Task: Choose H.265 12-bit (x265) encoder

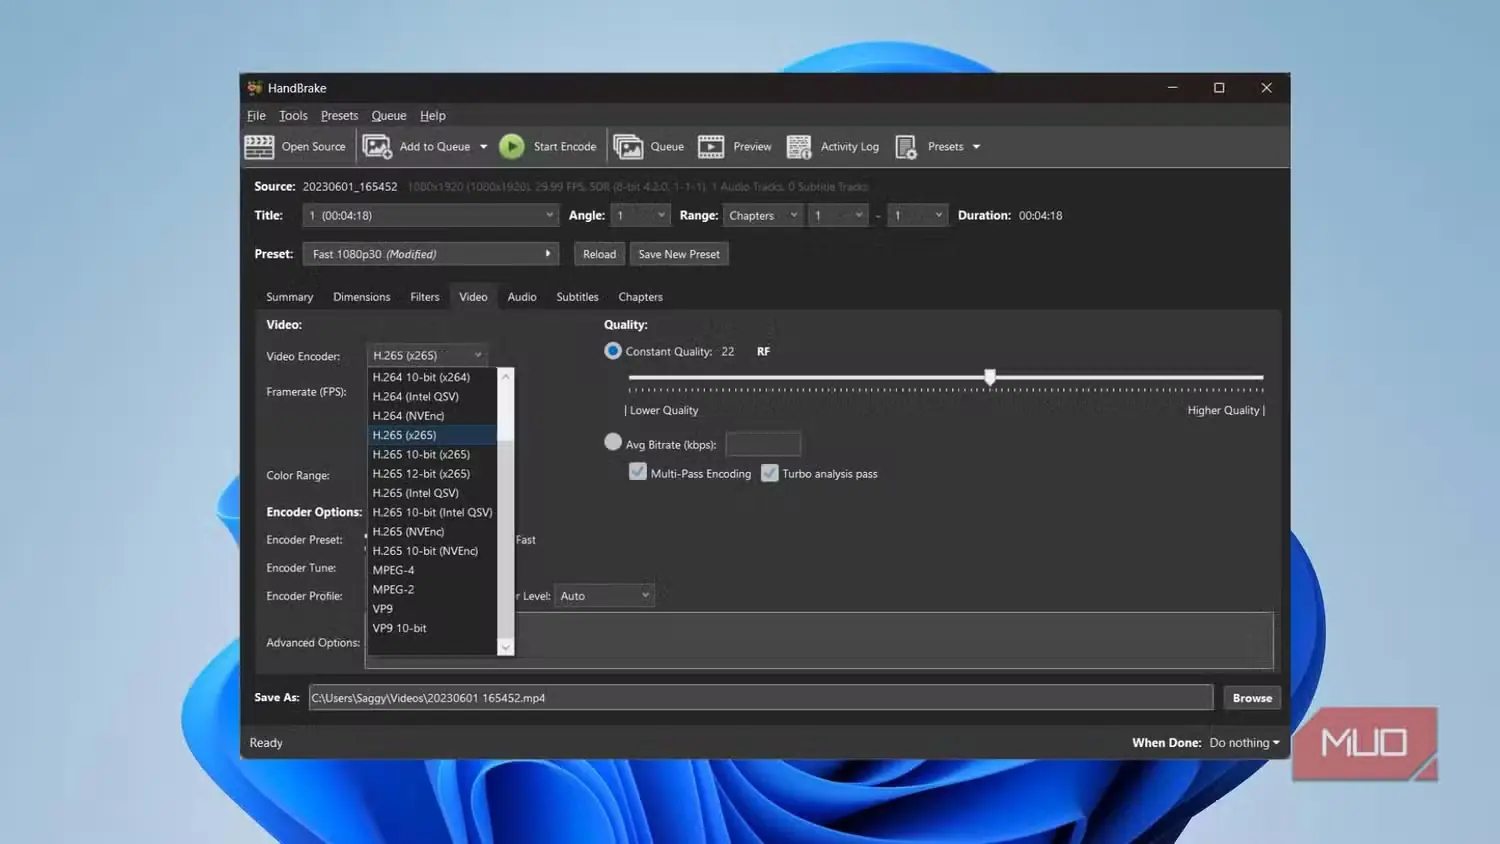Action: click(x=432, y=474)
